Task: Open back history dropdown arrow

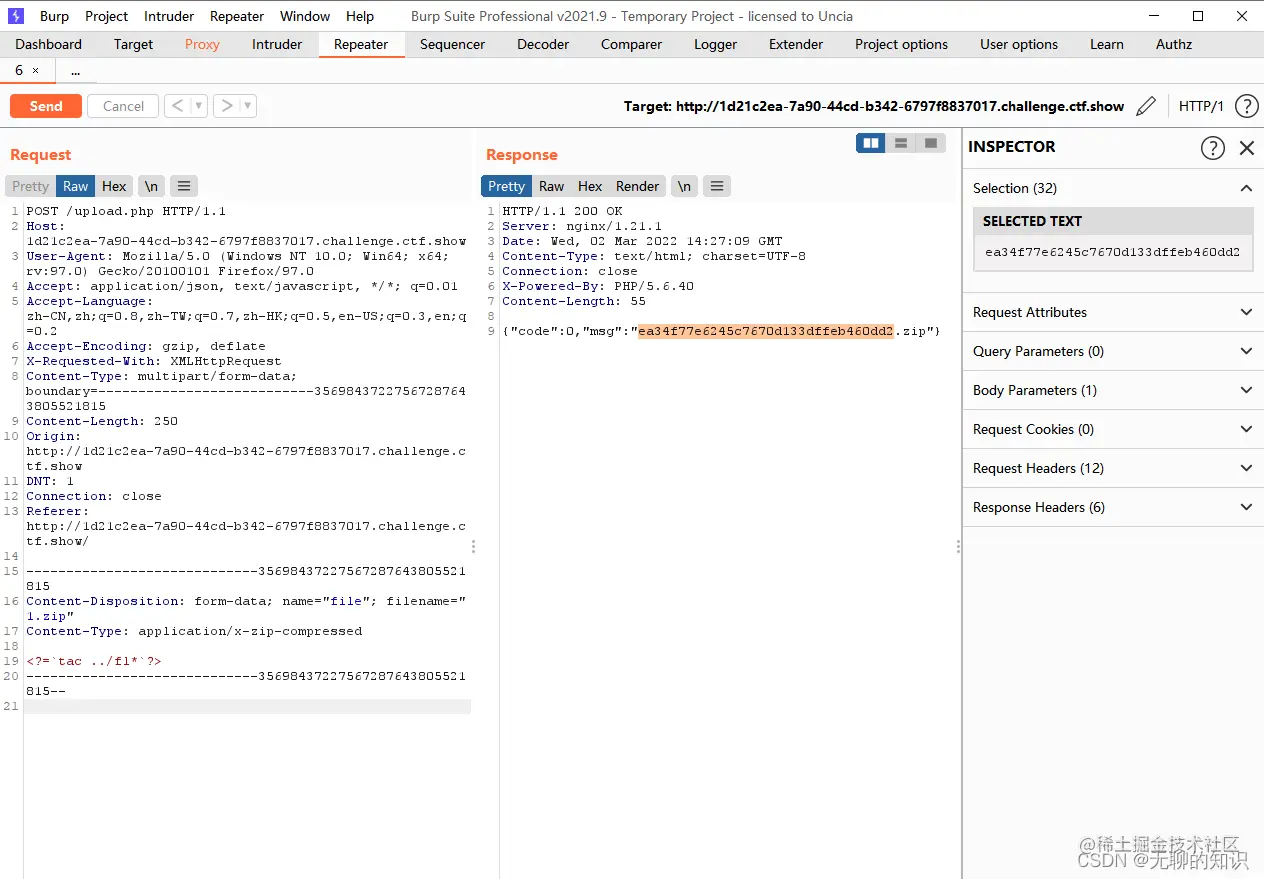Action: (199, 106)
